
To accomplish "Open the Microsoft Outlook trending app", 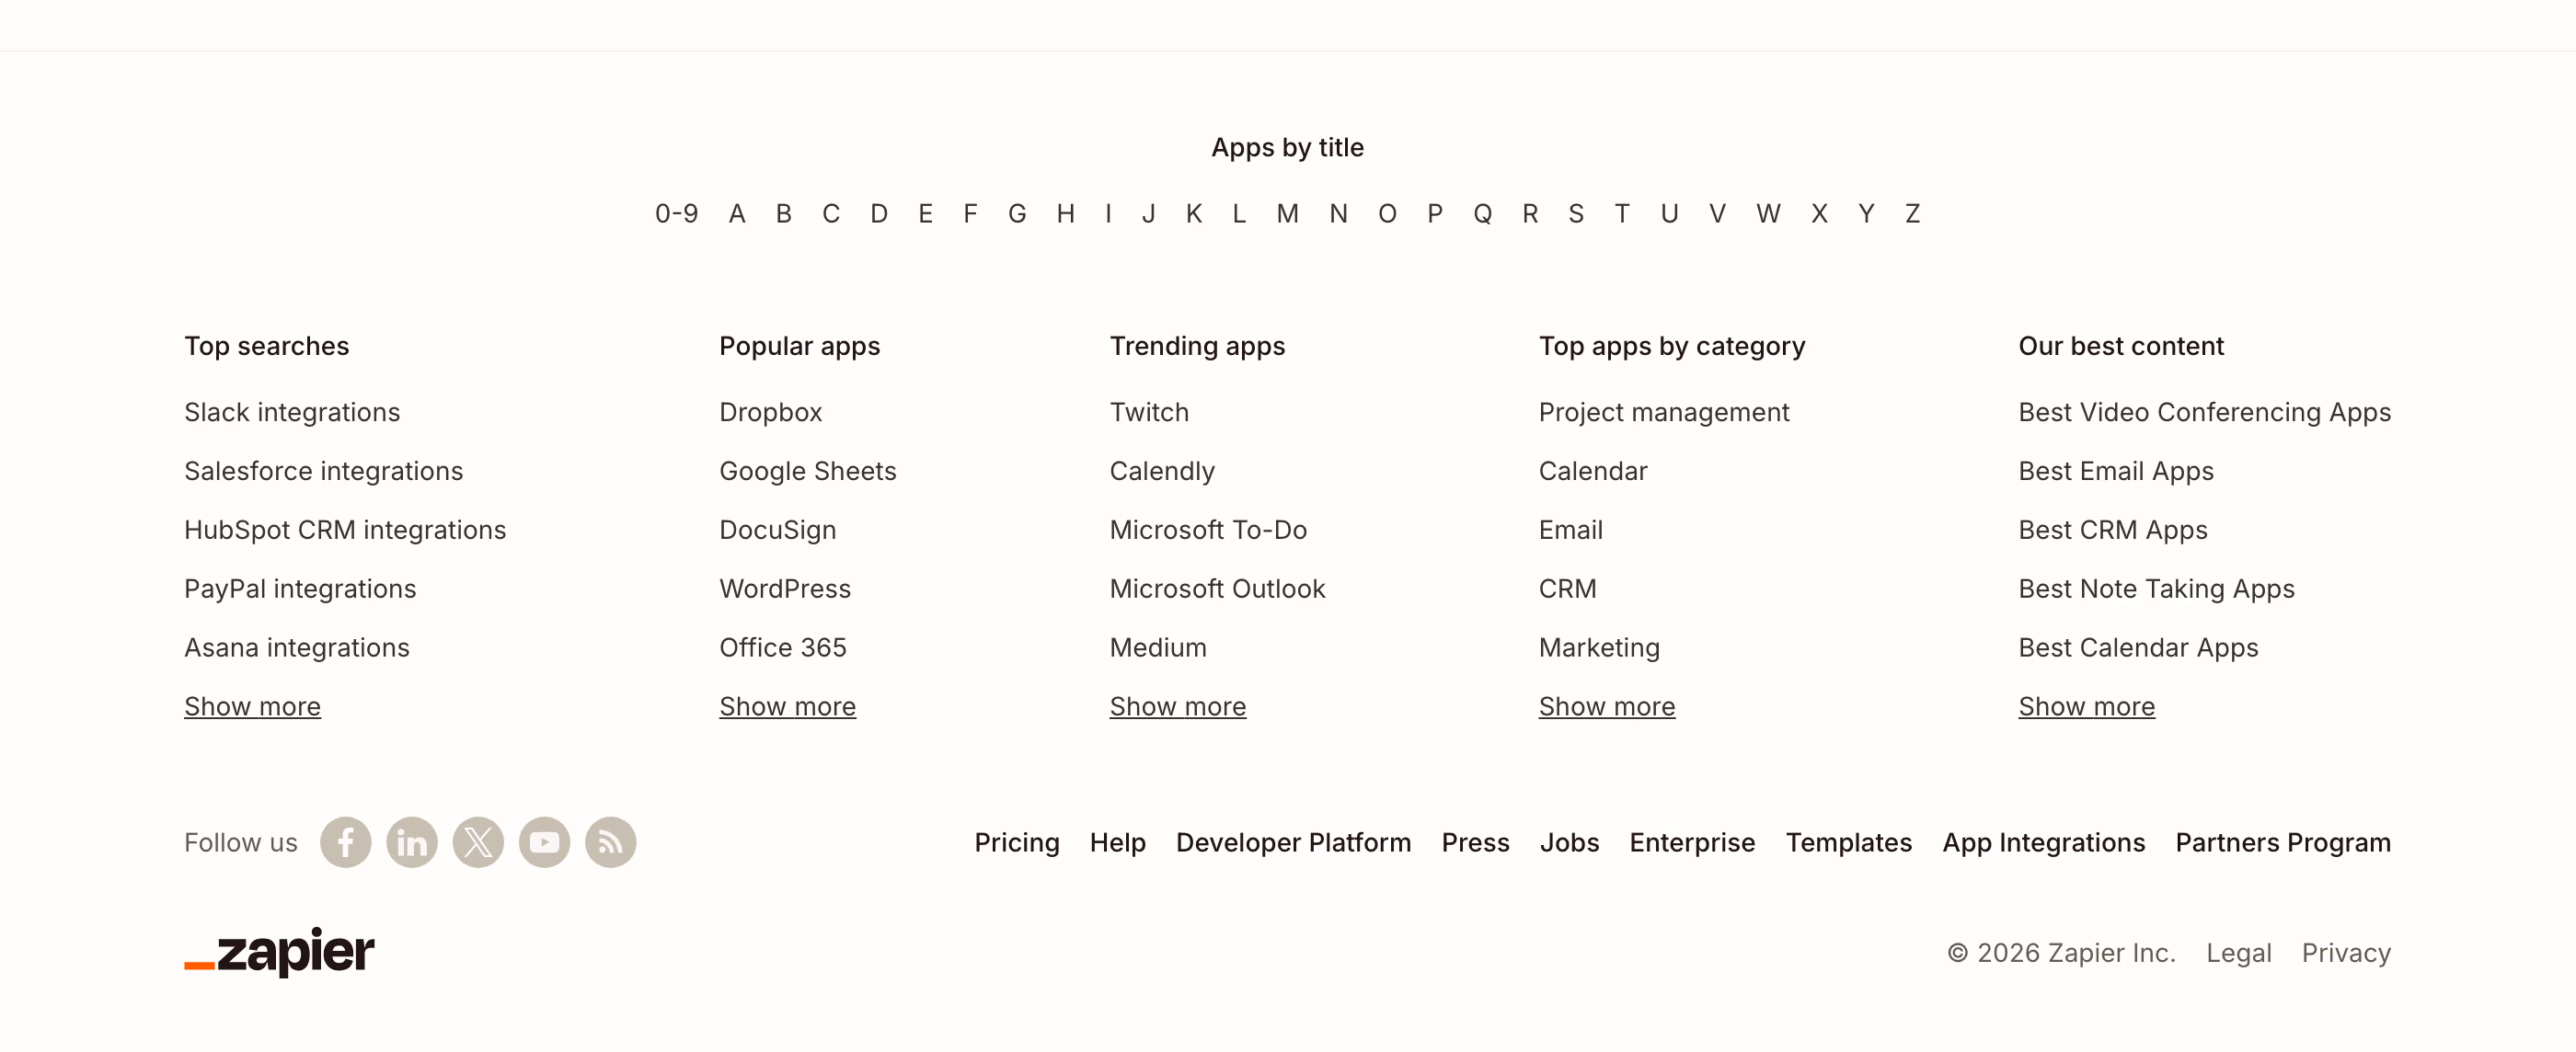I will (x=1217, y=588).
